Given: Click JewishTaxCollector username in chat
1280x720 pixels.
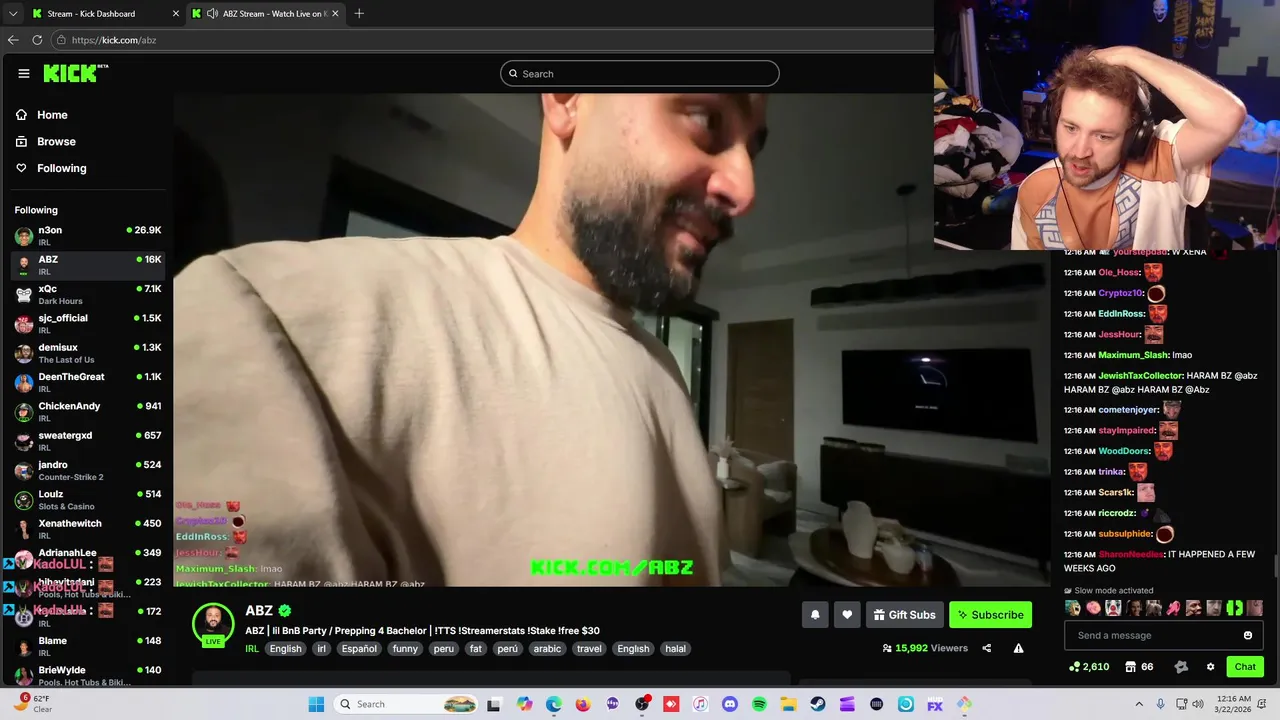Looking at the screenshot, I should point(1141,376).
